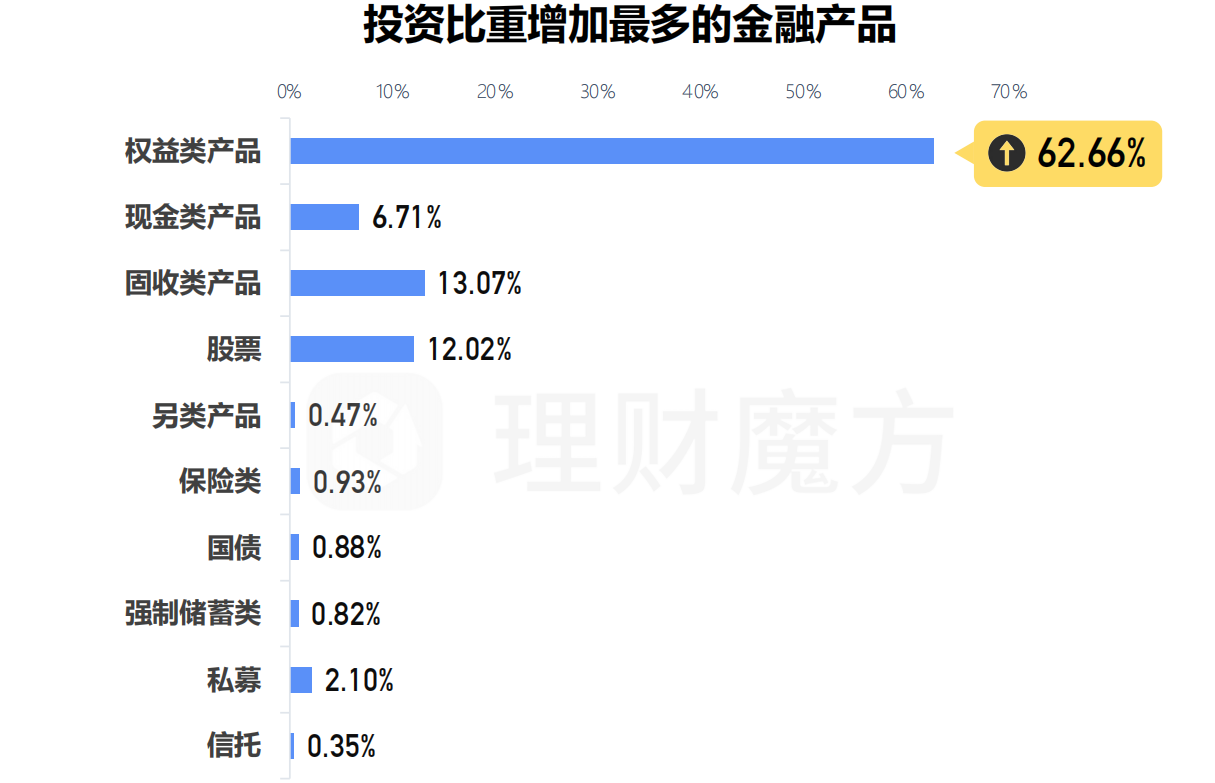Click the chart title 投资比重增加最多的金融产品
Image resolution: width=1215 pixels, height=783 pixels.
tap(629, 27)
